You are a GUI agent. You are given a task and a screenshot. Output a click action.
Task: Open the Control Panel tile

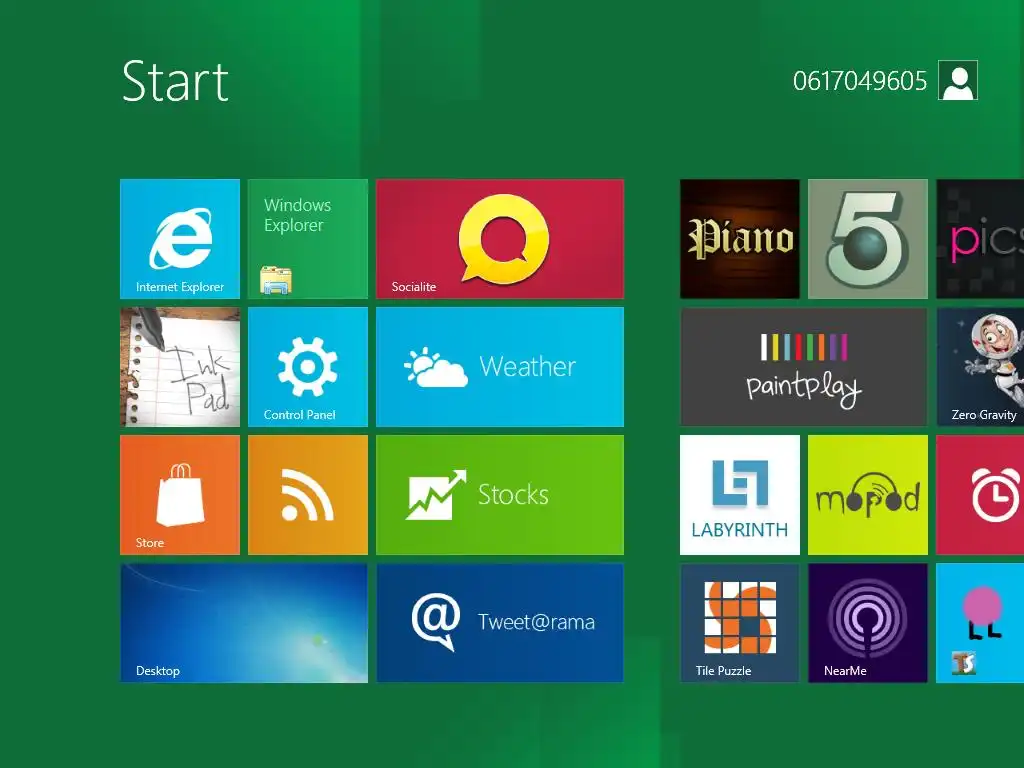click(x=308, y=367)
